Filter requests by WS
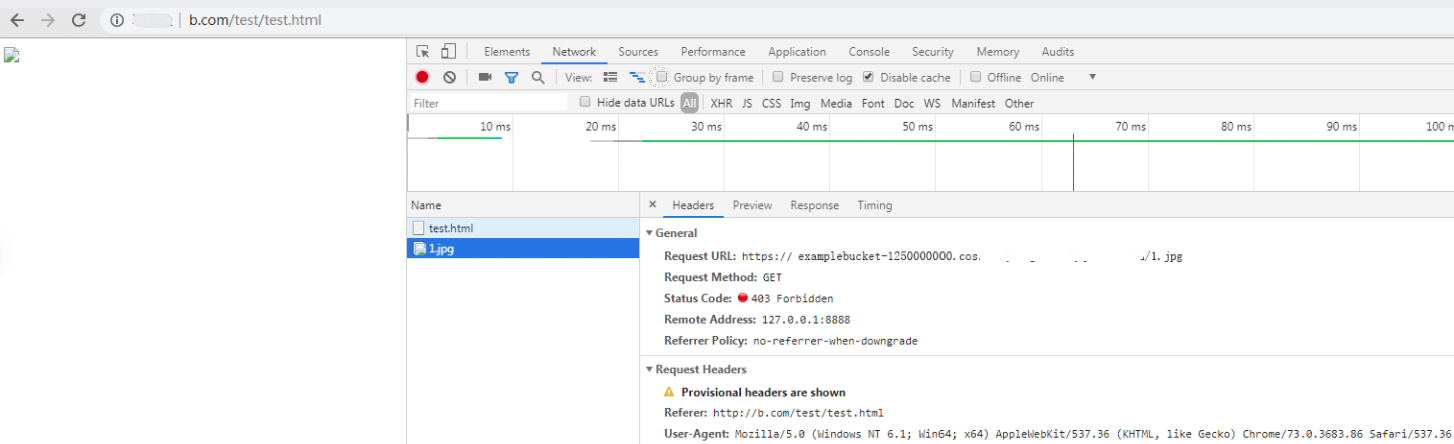1454x444 pixels. [x=932, y=103]
